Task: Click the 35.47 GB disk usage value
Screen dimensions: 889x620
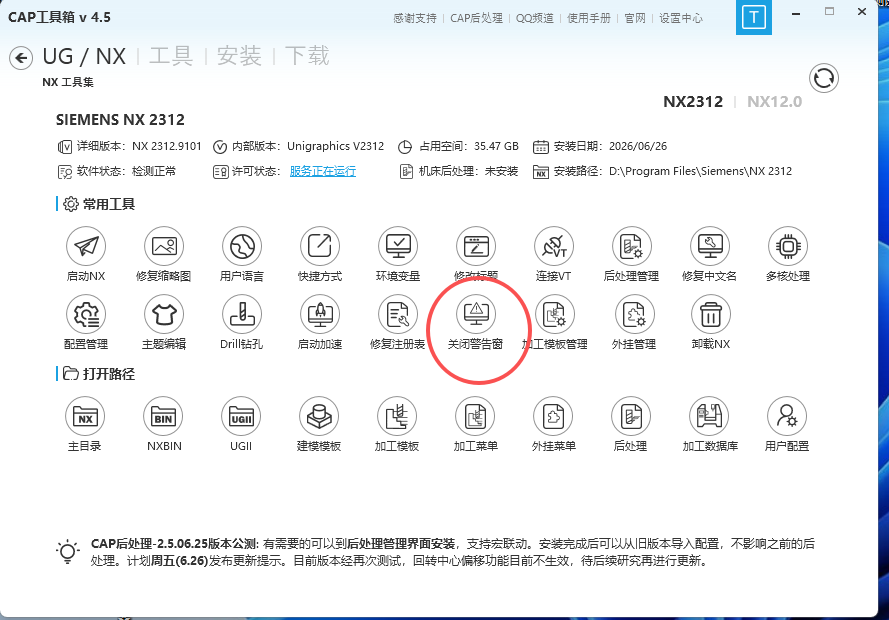Action: [x=496, y=146]
